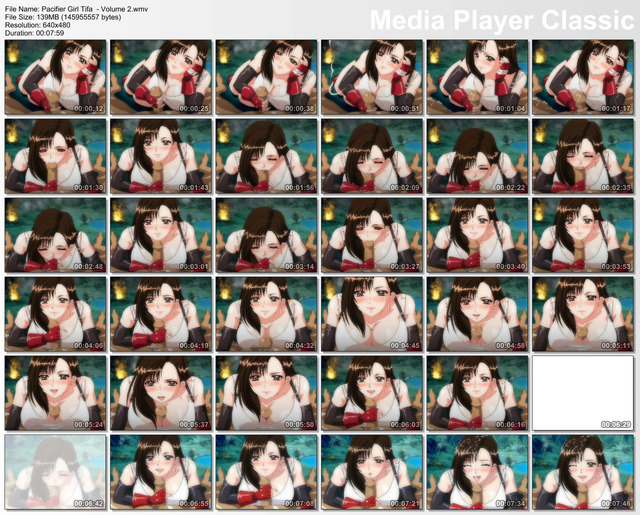Choose the thumbnail at 00:04:45
The width and height of the screenshot is (640, 515).
click(372, 314)
